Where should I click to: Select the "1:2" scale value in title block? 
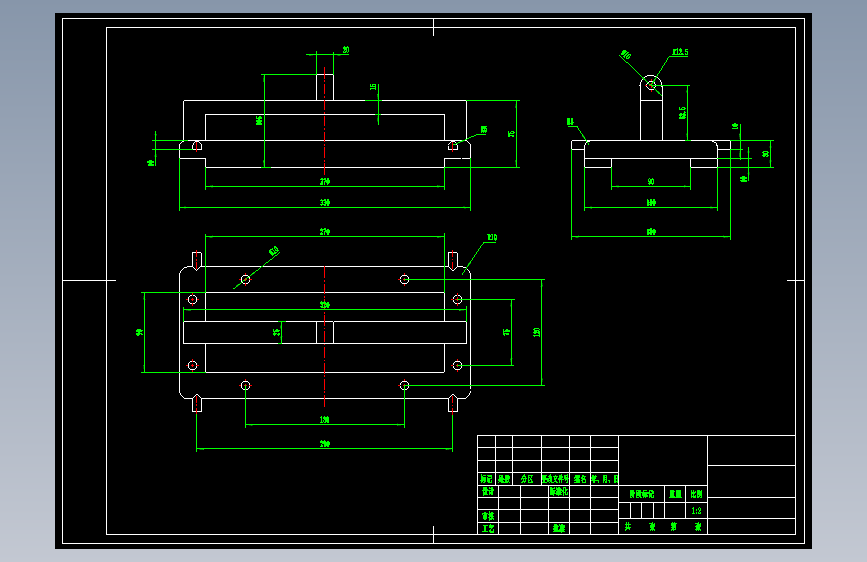coord(696,511)
